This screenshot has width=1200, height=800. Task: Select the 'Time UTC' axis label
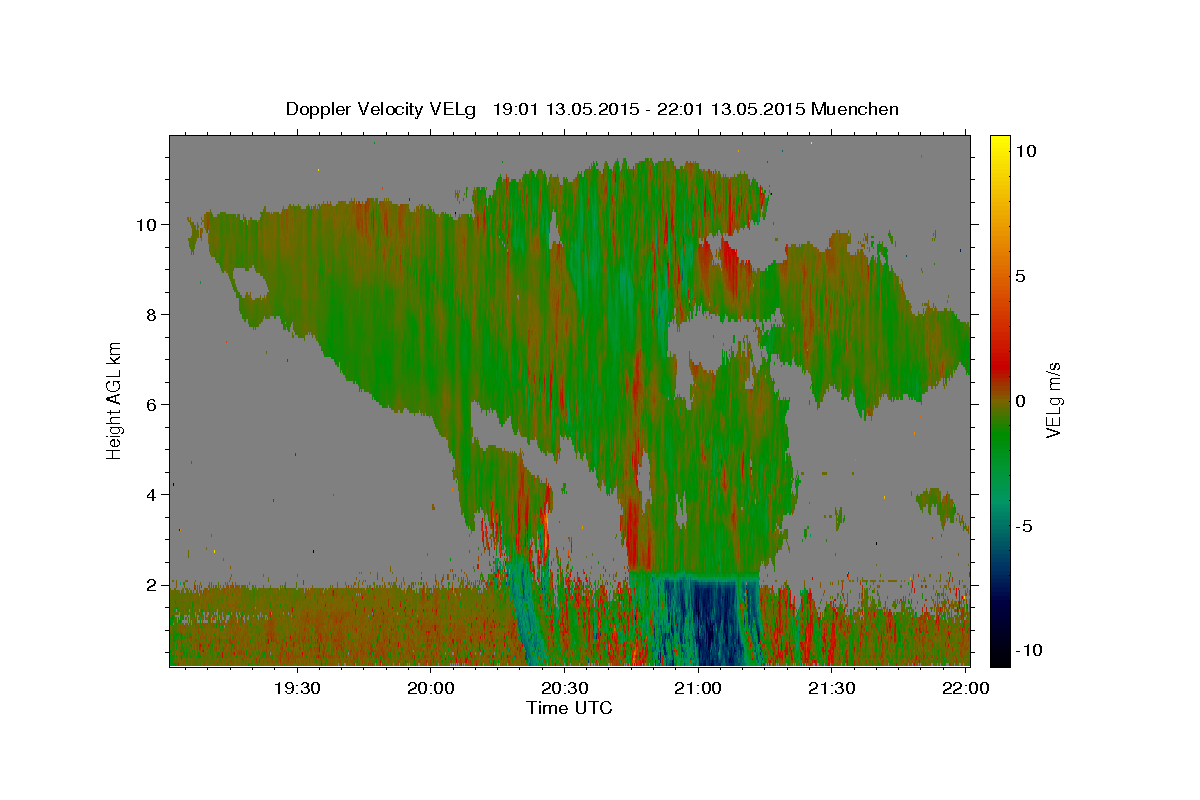[x=569, y=708]
